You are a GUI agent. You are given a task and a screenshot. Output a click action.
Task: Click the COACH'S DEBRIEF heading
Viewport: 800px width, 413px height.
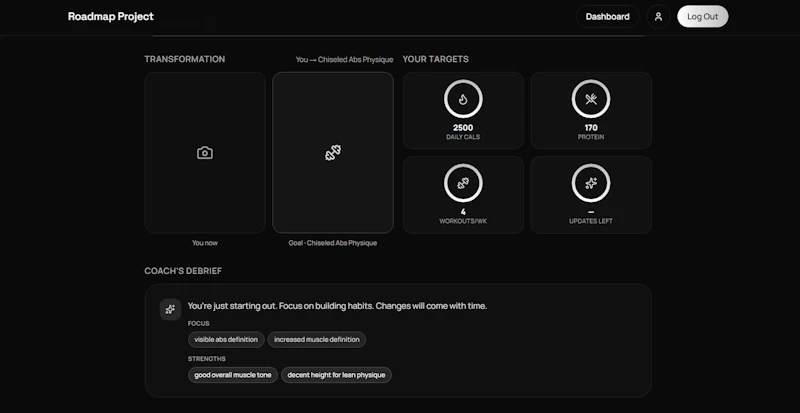pyautogui.click(x=183, y=271)
